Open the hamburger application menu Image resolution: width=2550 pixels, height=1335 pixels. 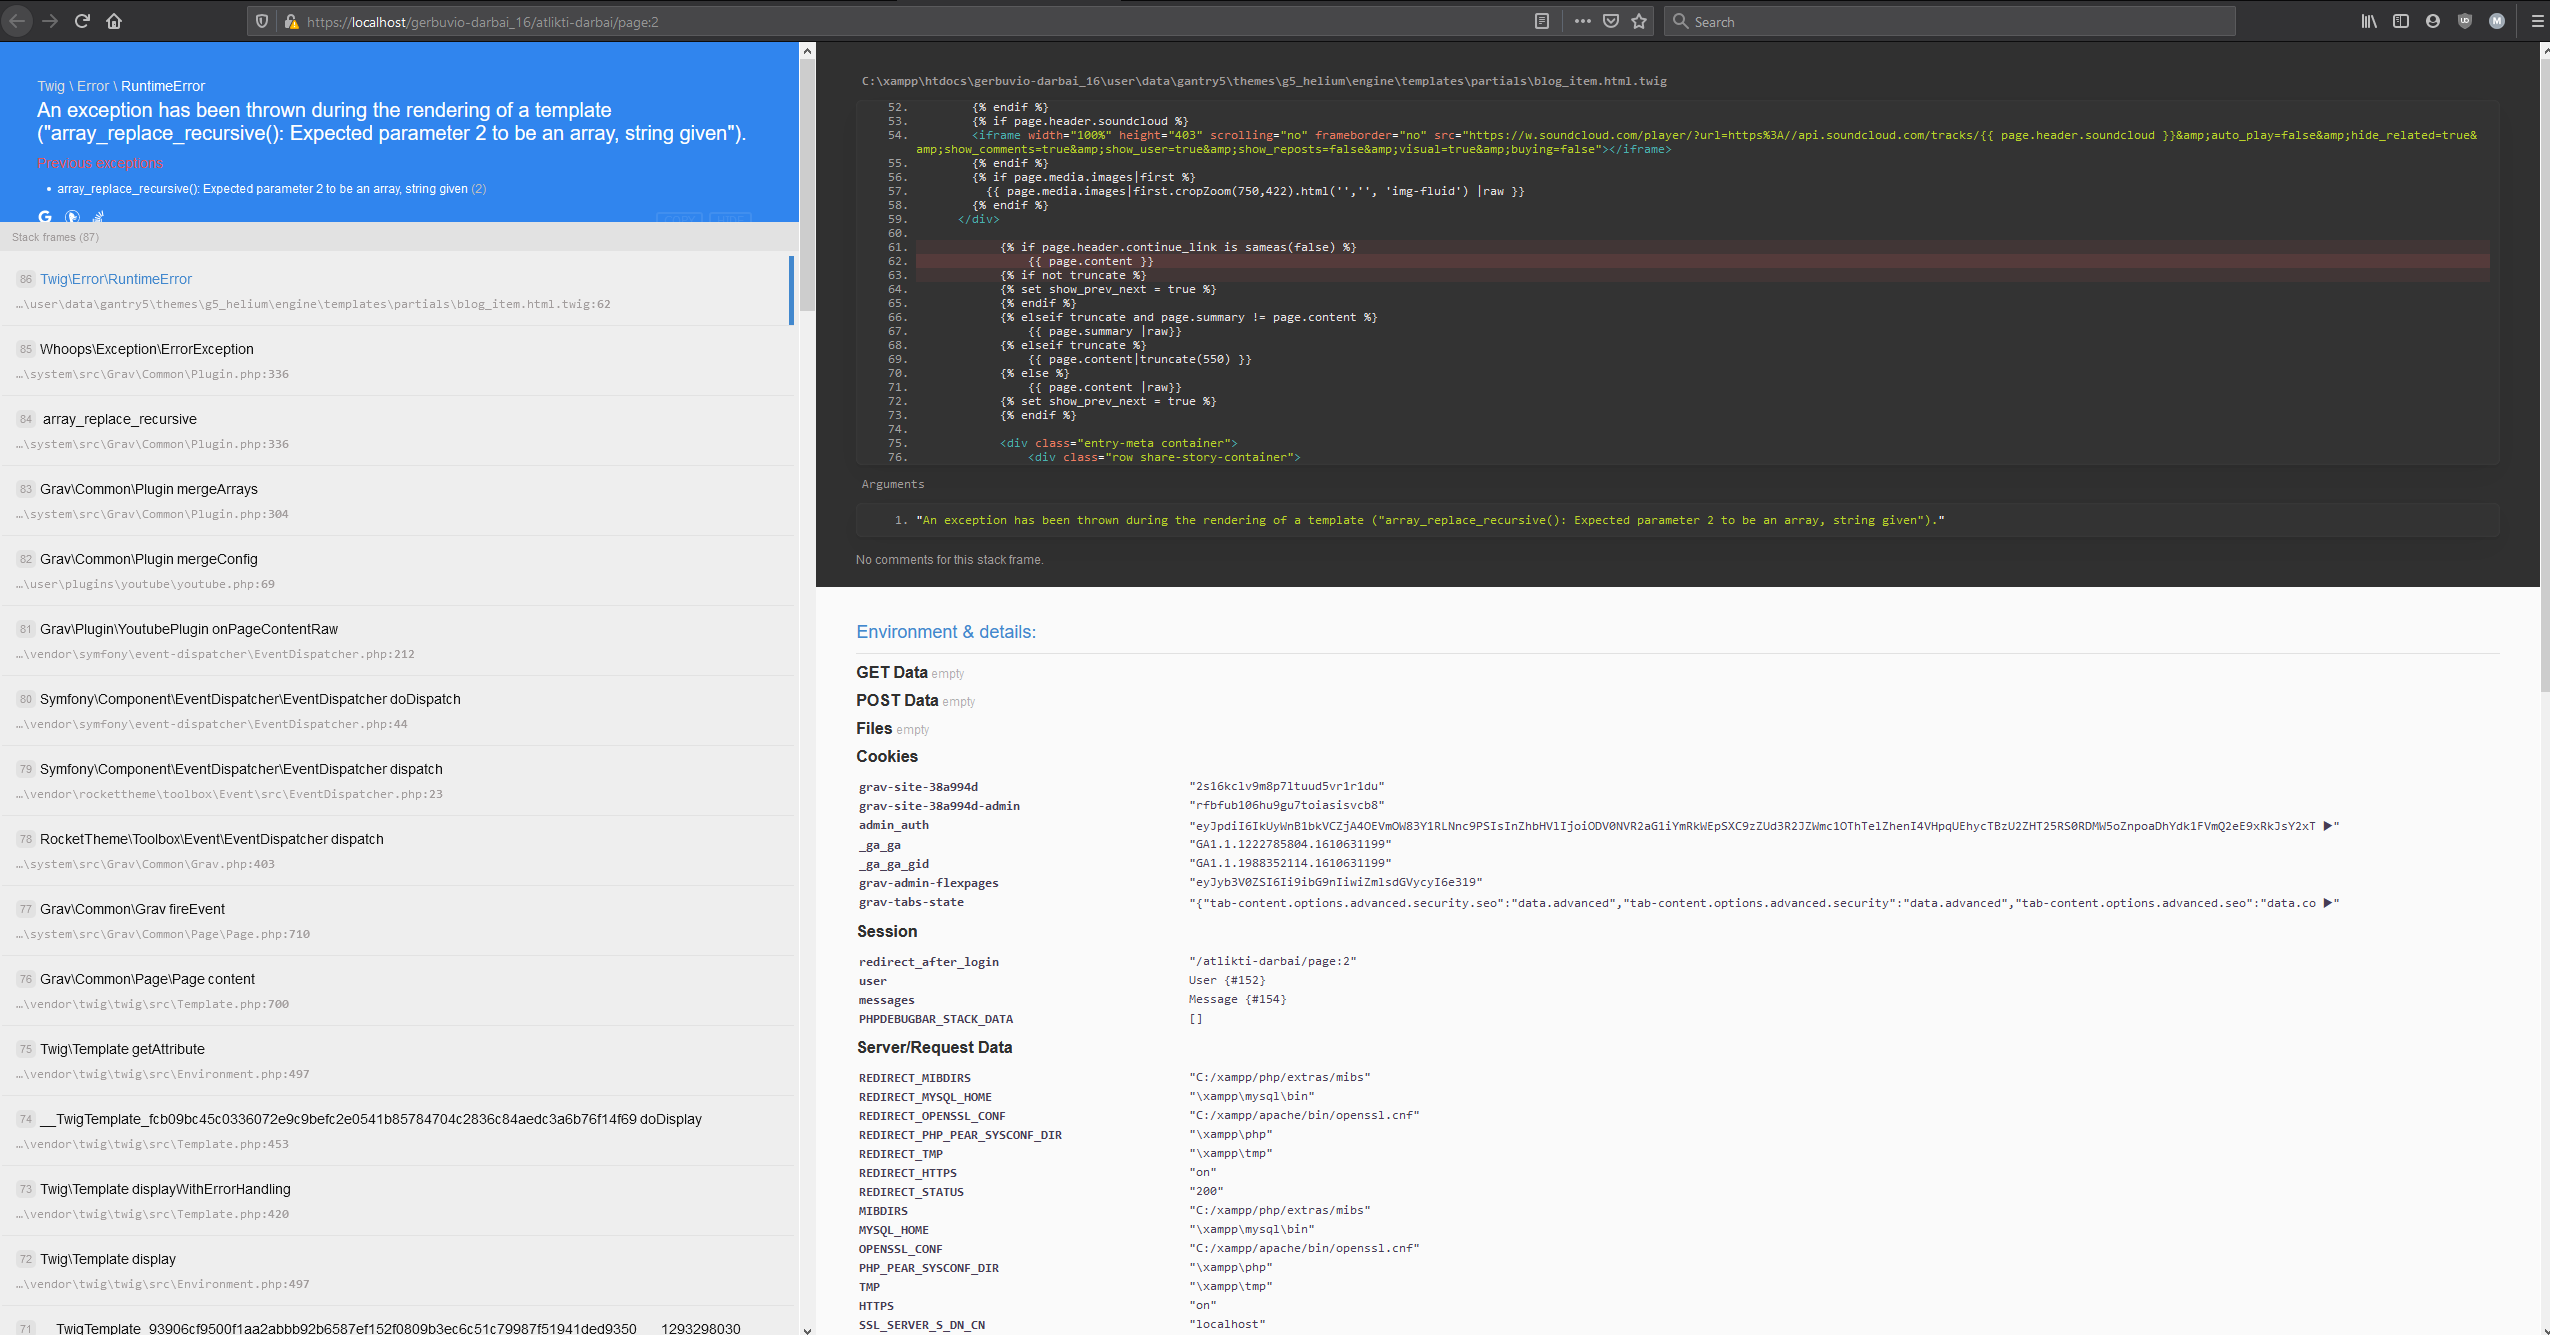click(2537, 21)
